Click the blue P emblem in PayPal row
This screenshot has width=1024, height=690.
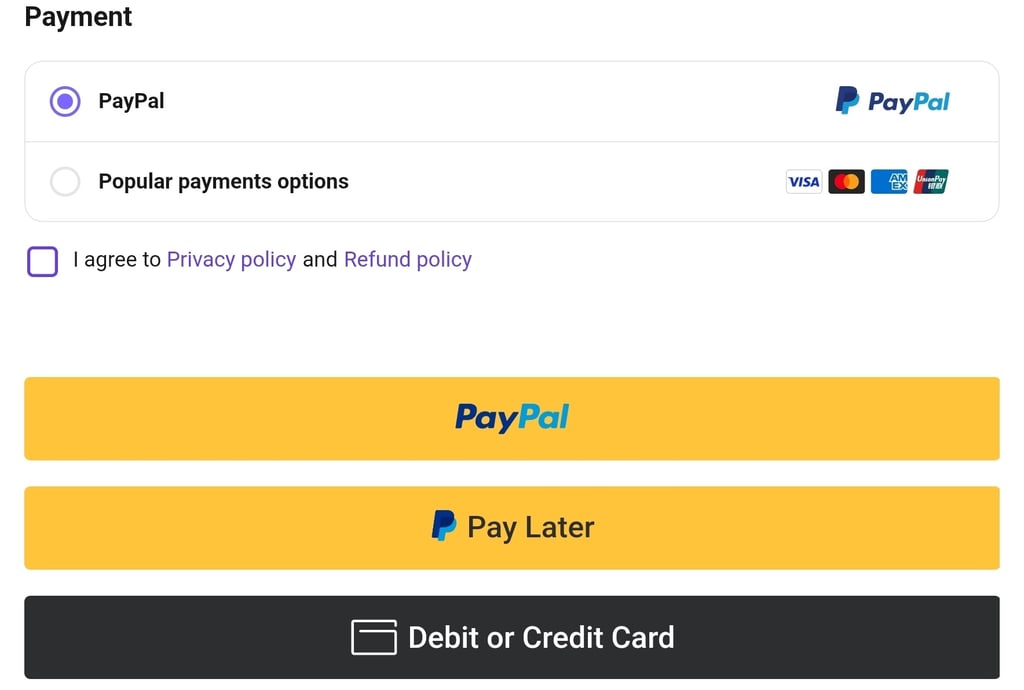[x=847, y=101]
